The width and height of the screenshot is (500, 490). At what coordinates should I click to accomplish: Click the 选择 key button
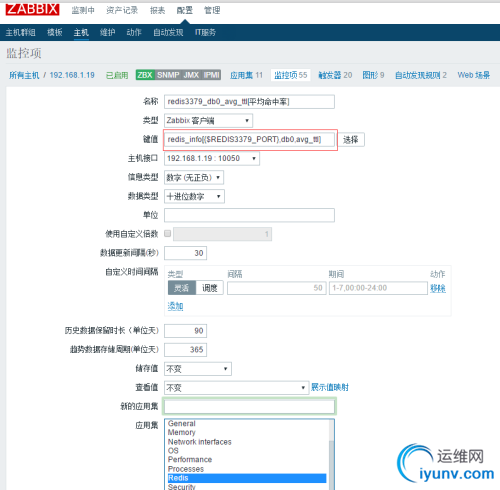point(351,139)
